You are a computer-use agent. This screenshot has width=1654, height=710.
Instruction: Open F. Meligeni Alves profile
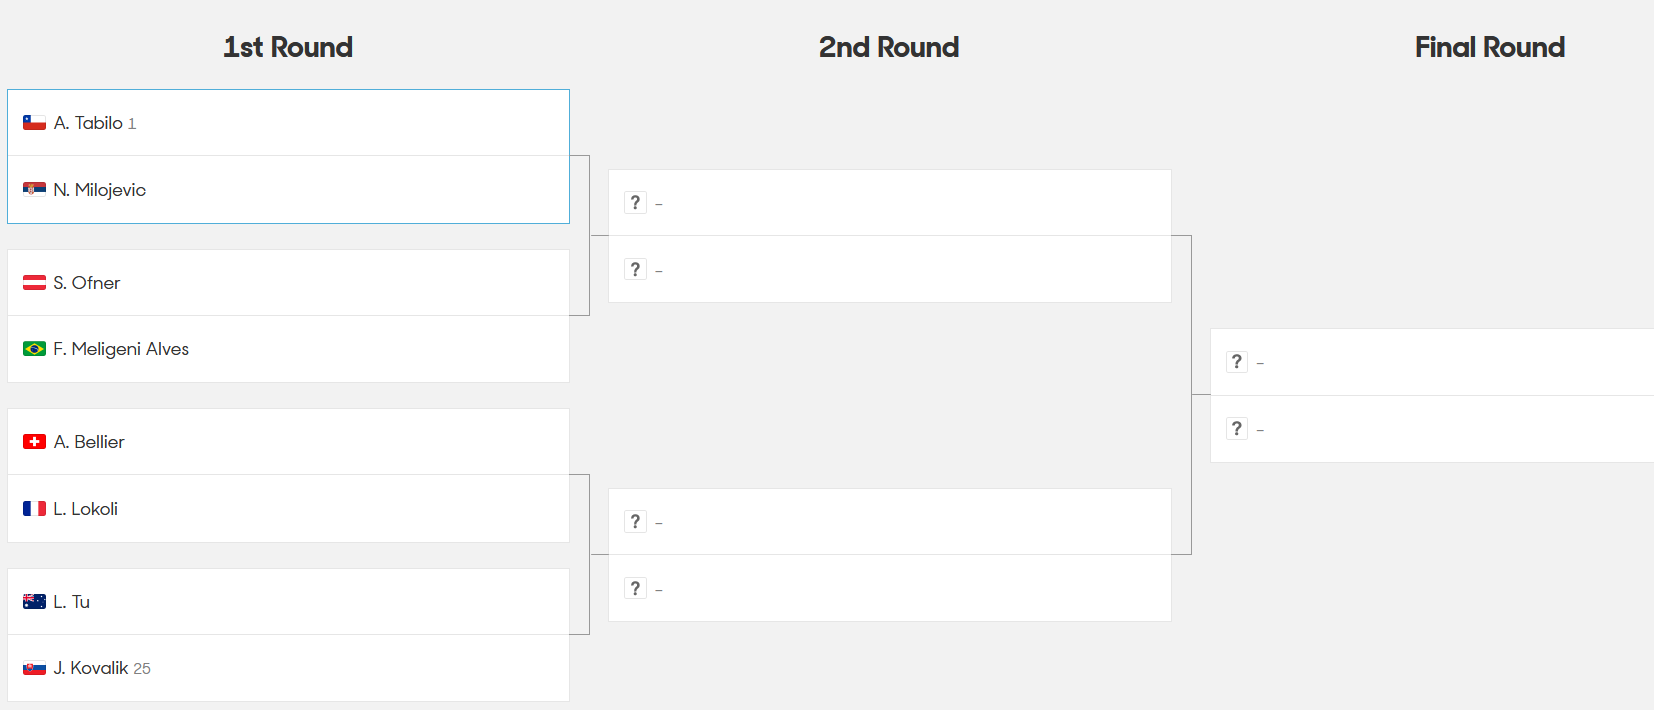tap(121, 349)
